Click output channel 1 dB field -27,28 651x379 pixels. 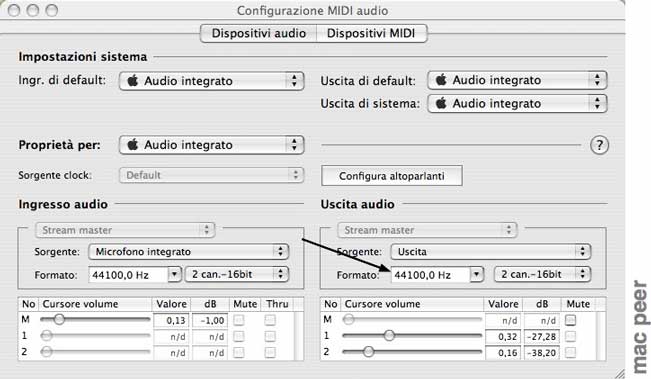pos(542,337)
